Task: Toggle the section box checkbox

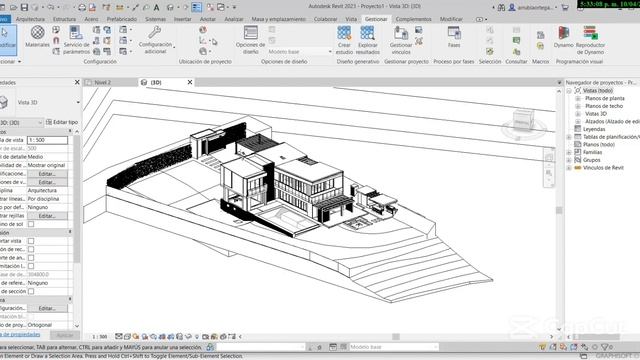Action: [x=31, y=291]
